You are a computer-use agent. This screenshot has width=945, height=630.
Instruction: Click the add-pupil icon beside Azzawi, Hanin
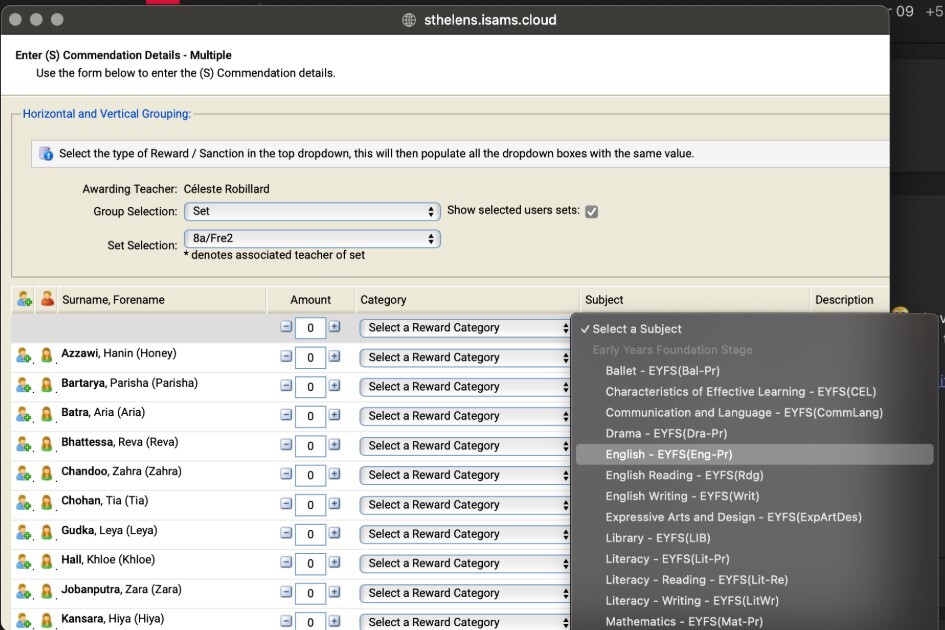(24, 355)
